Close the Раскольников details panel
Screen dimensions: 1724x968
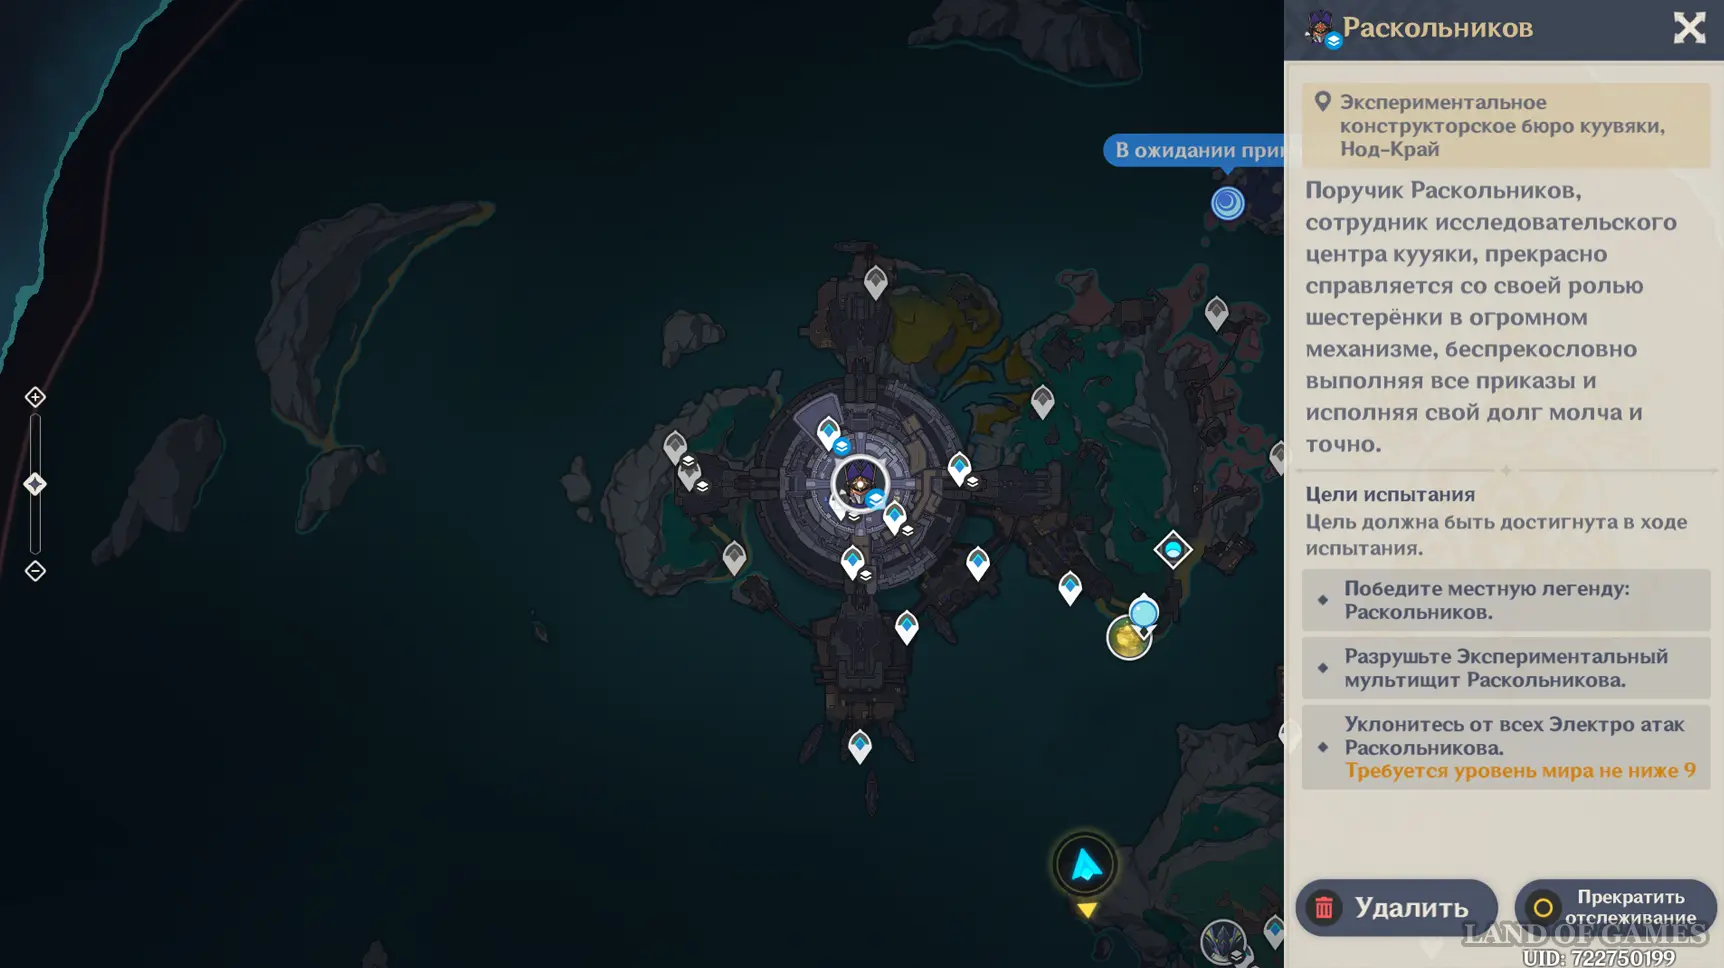coord(1689,28)
